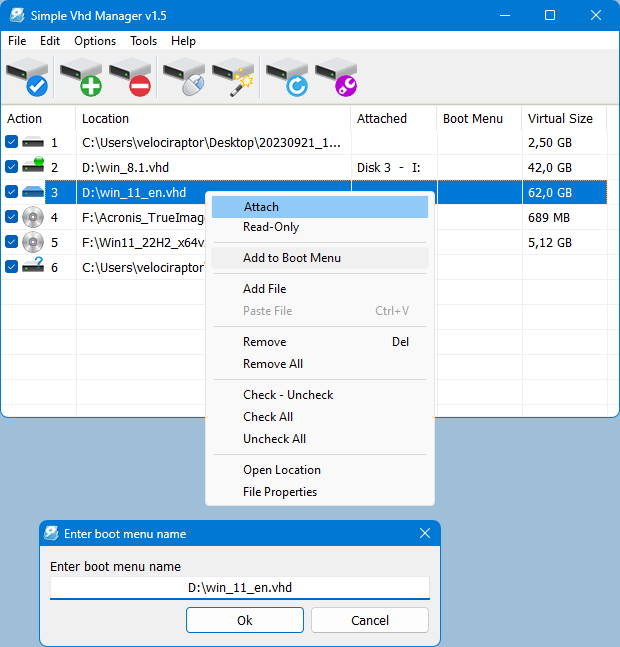Open the Options menu
620x647 pixels.
(95, 41)
